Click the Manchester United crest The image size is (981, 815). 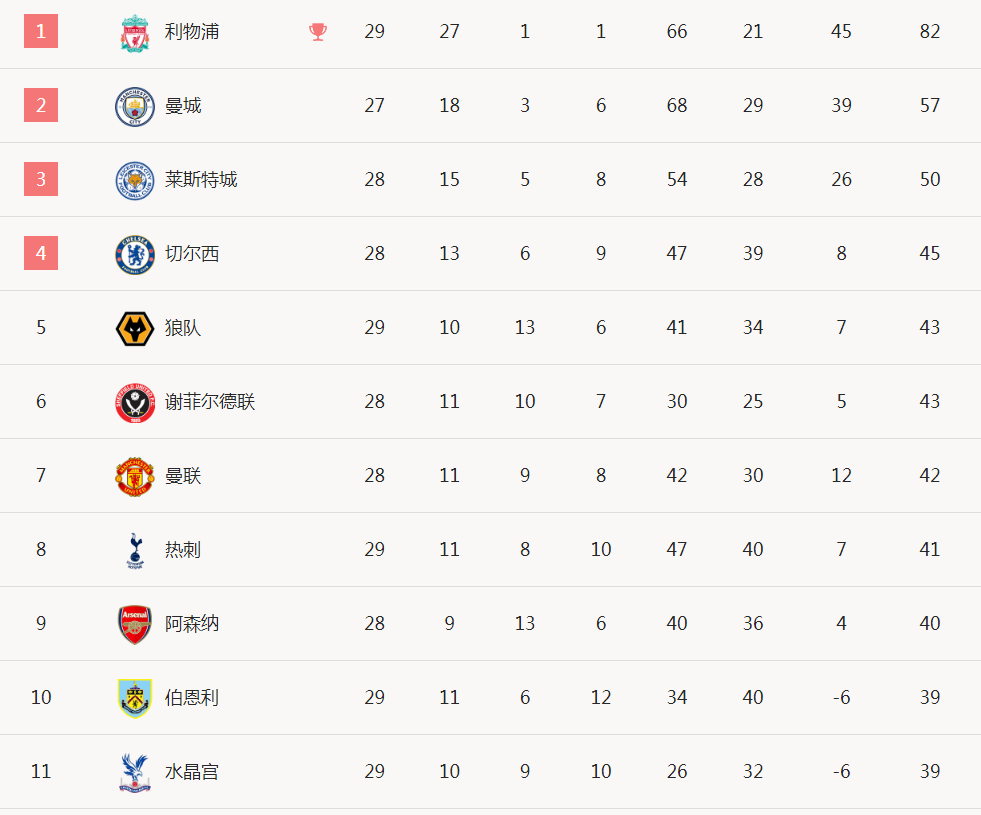pos(135,477)
